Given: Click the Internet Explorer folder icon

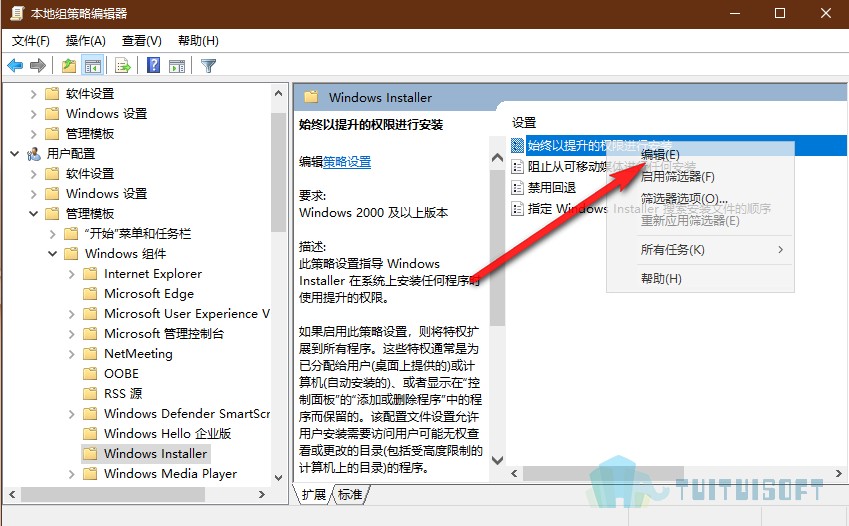Looking at the screenshot, I should coord(90,274).
